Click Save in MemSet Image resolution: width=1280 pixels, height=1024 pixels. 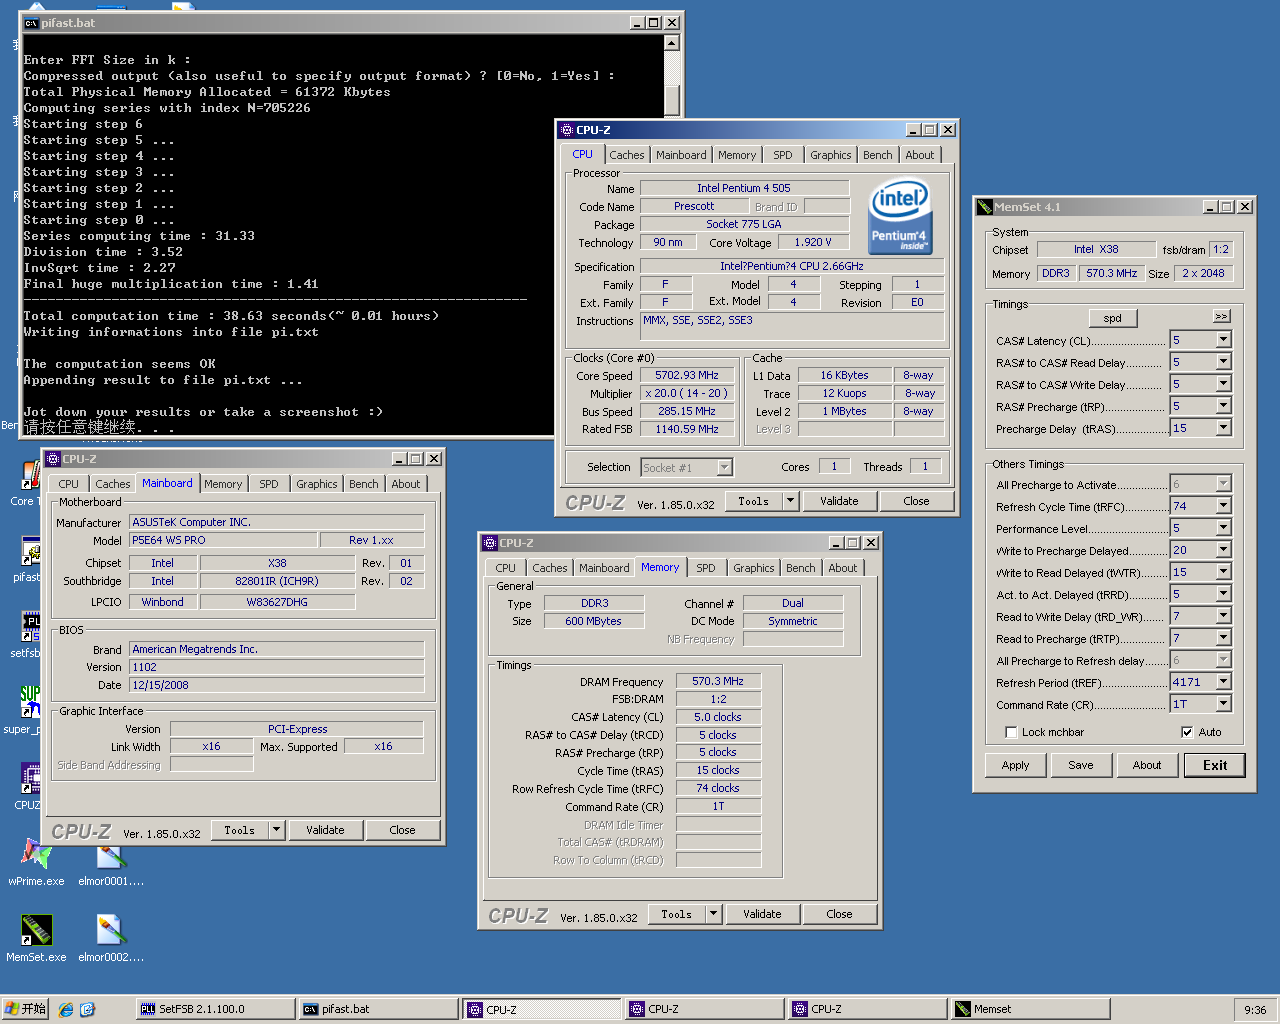point(1081,765)
